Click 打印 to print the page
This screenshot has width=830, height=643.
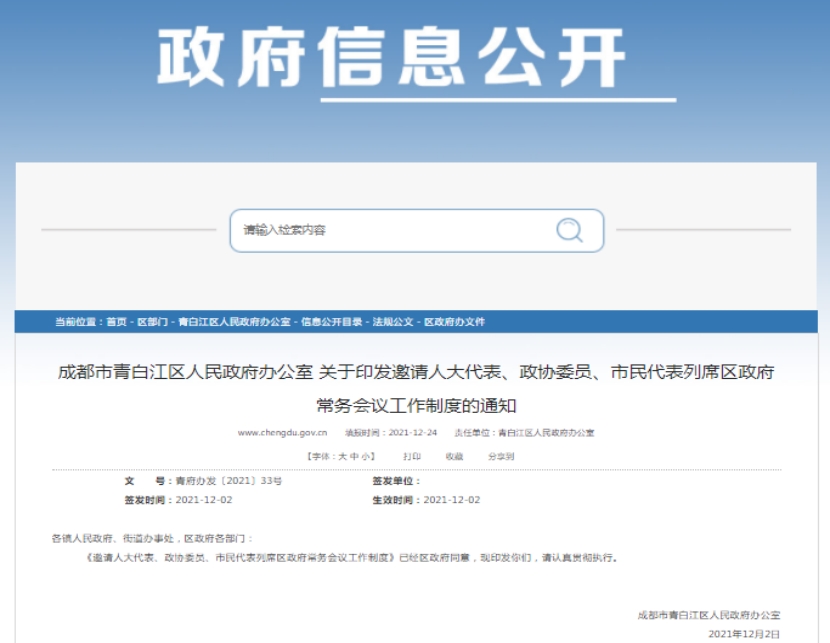[411, 456]
